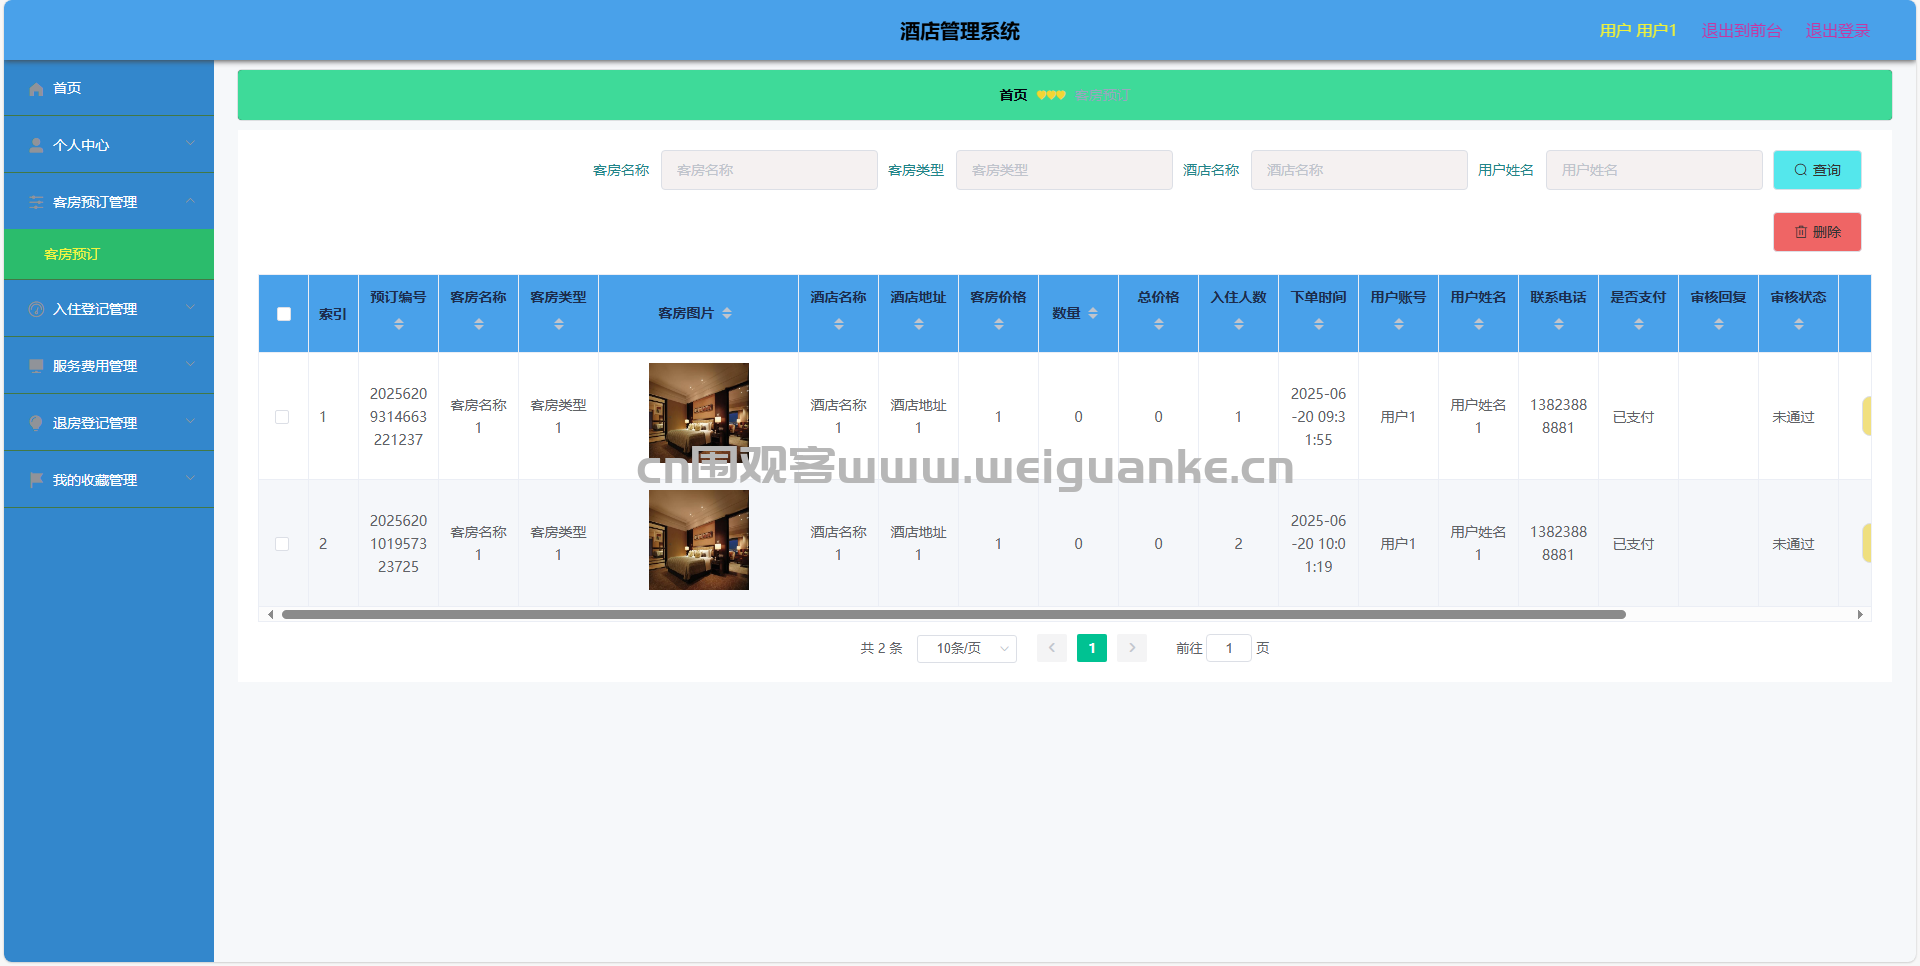Click the icon beside 入住登记管理
The image size is (1920, 966).
[36, 310]
